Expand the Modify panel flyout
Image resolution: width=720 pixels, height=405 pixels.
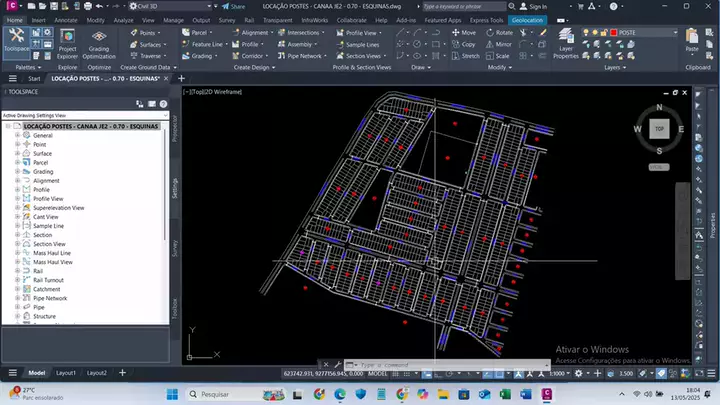coord(500,68)
